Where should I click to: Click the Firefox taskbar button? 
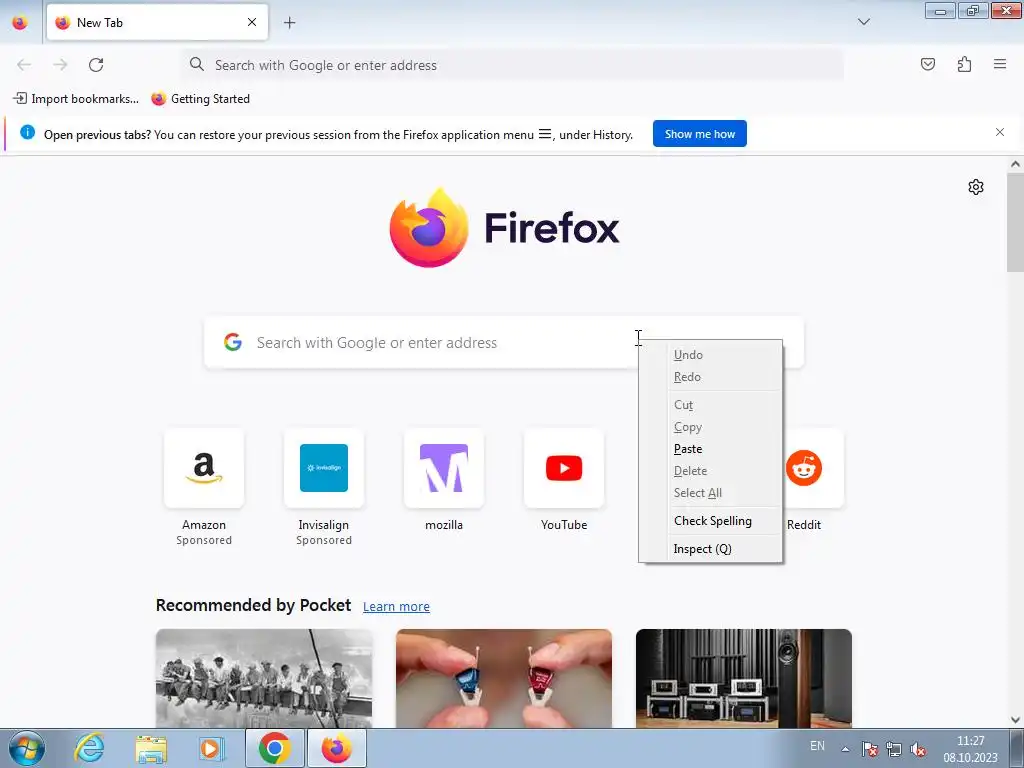(336, 748)
